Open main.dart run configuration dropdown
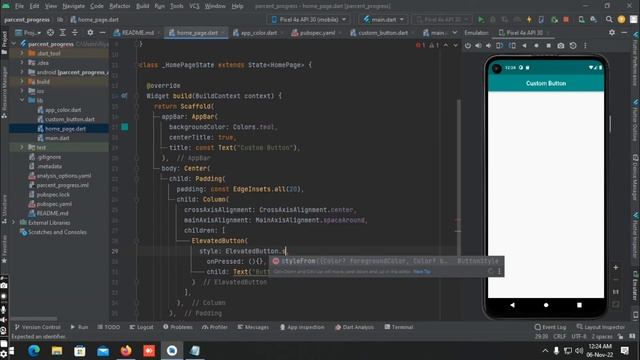This screenshot has height=360, width=640. [384, 19]
